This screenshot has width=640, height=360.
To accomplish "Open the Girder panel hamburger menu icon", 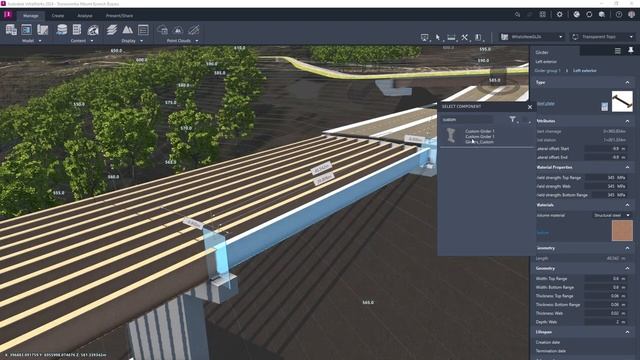I will coord(618,51).
